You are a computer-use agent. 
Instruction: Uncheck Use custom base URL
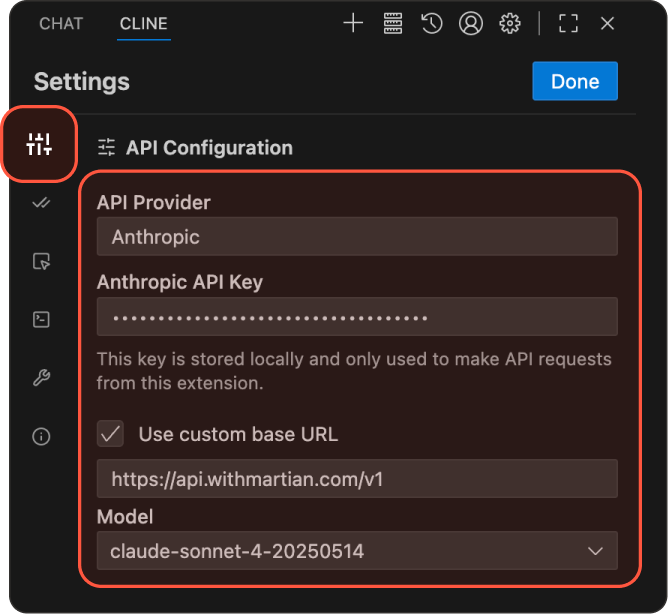pyautogui.click(x=111, y=434)
